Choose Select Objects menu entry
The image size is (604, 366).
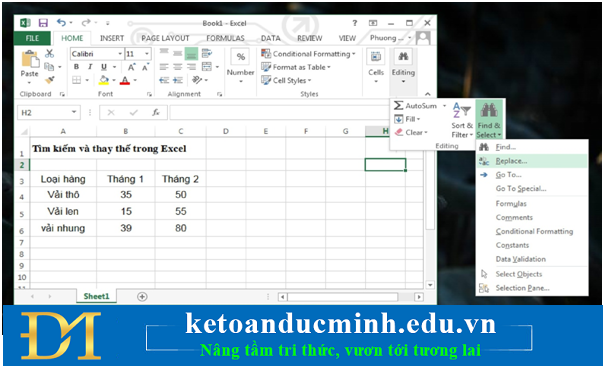(x=532, y=274)
